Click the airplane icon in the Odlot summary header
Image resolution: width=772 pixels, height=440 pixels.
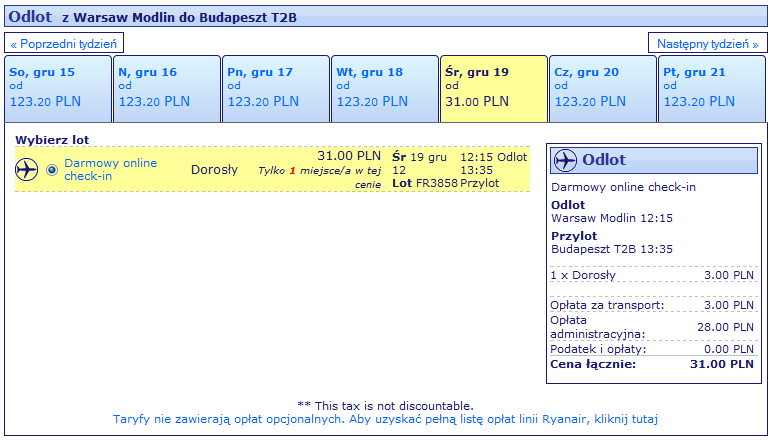pyautogui.click(x=564, y=160)
